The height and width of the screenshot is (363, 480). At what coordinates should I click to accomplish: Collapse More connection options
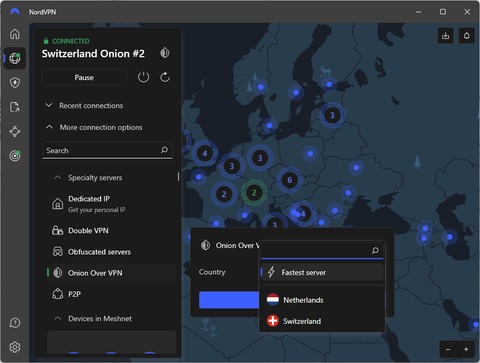point(94,127)
